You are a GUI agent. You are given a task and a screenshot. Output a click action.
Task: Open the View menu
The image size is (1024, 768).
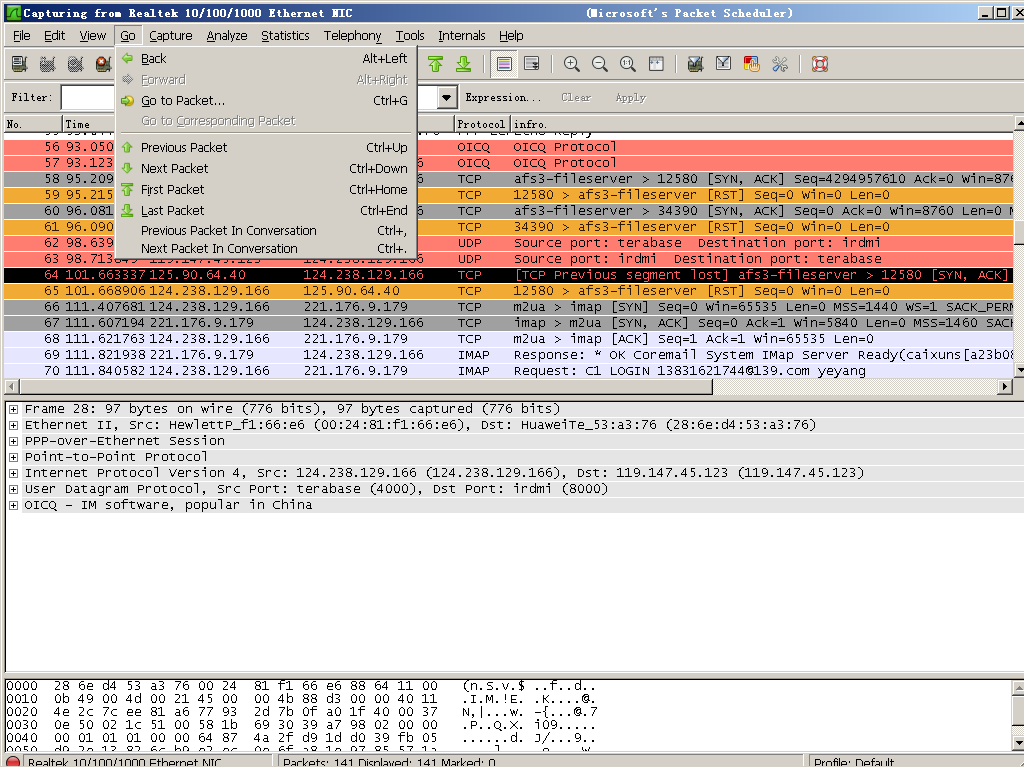[x=93, y=36]
